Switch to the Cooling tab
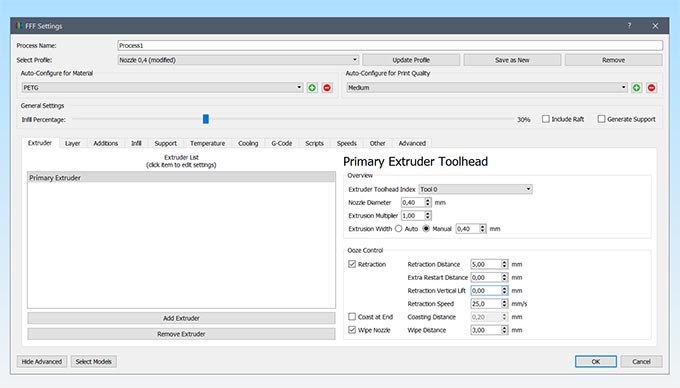This screenshot has width=680, height=388. (x=248, y=143)
